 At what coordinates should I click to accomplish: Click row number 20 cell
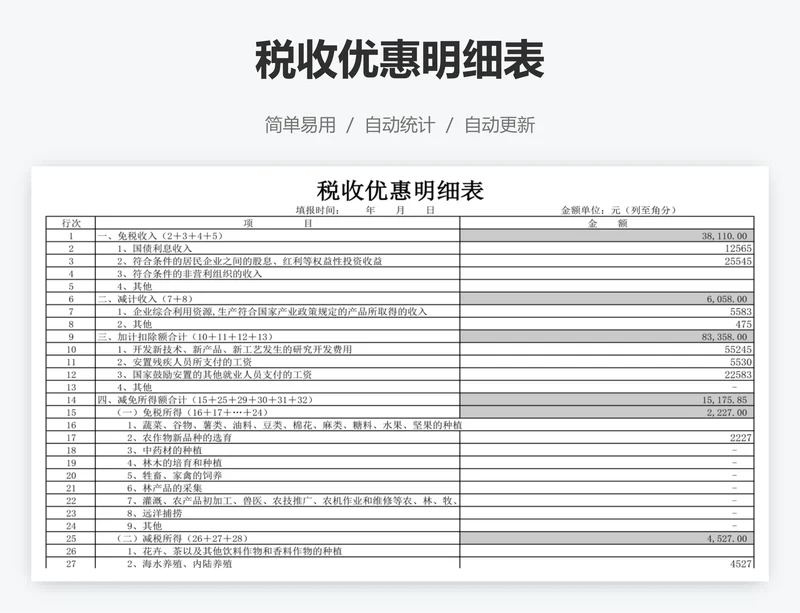(x=71, y=475)
